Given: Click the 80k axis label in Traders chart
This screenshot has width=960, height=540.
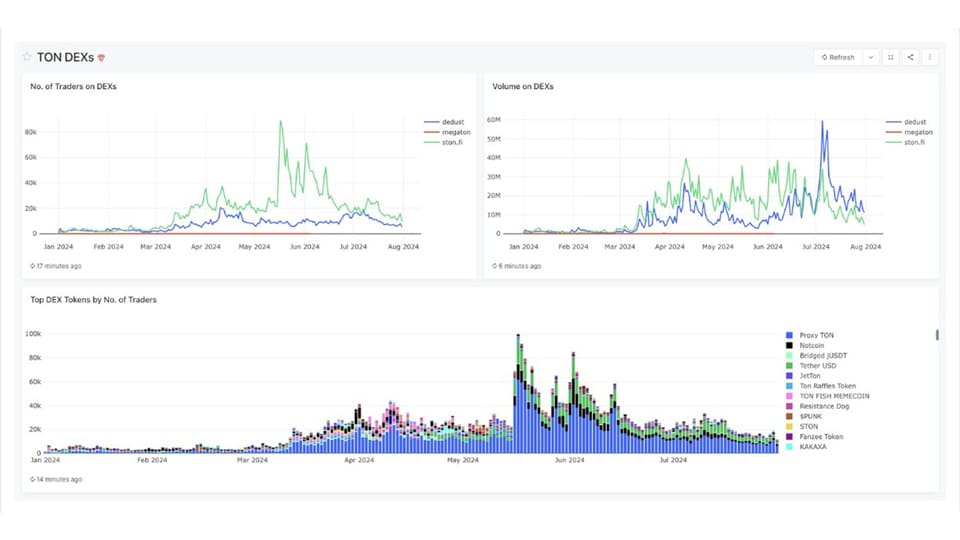Looking at the screenshot, I should click(x=31, y=132).
